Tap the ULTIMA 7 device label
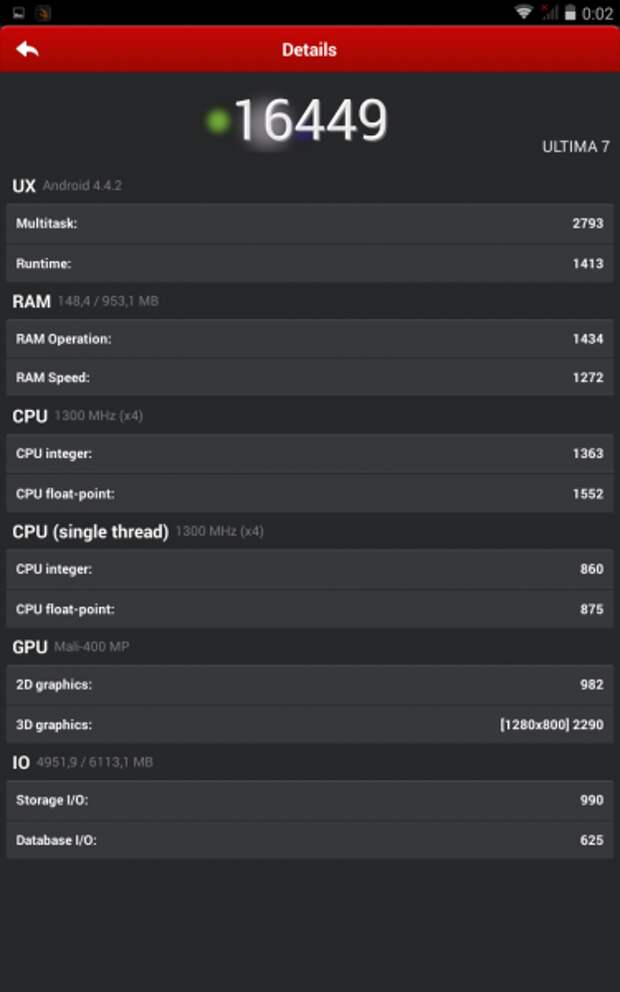Image resolution: width=620 pixels, height=992 pixels. [x=576, y=147]
